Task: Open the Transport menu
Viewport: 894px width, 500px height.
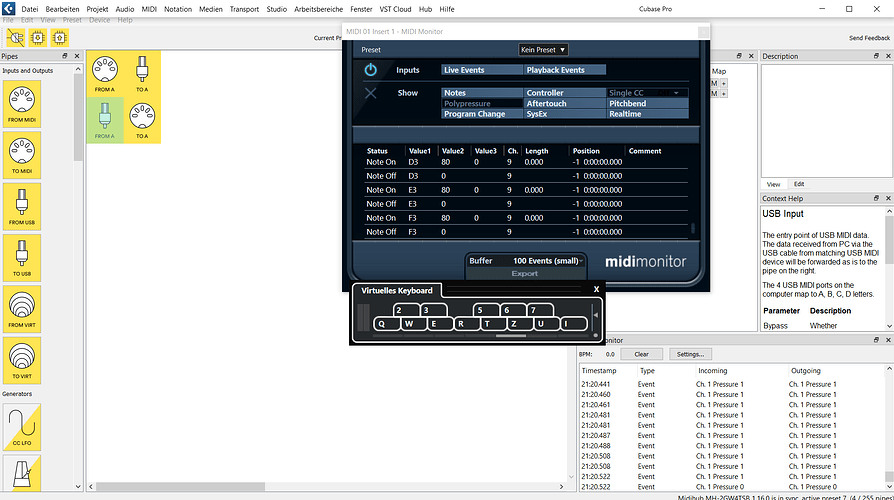Action: coord(244,8)
